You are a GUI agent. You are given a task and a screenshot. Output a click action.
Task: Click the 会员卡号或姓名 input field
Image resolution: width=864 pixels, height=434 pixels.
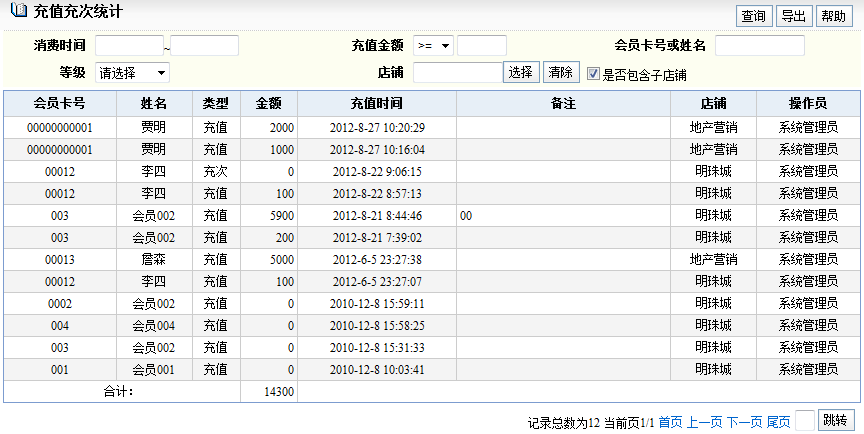tap(759, 45)
